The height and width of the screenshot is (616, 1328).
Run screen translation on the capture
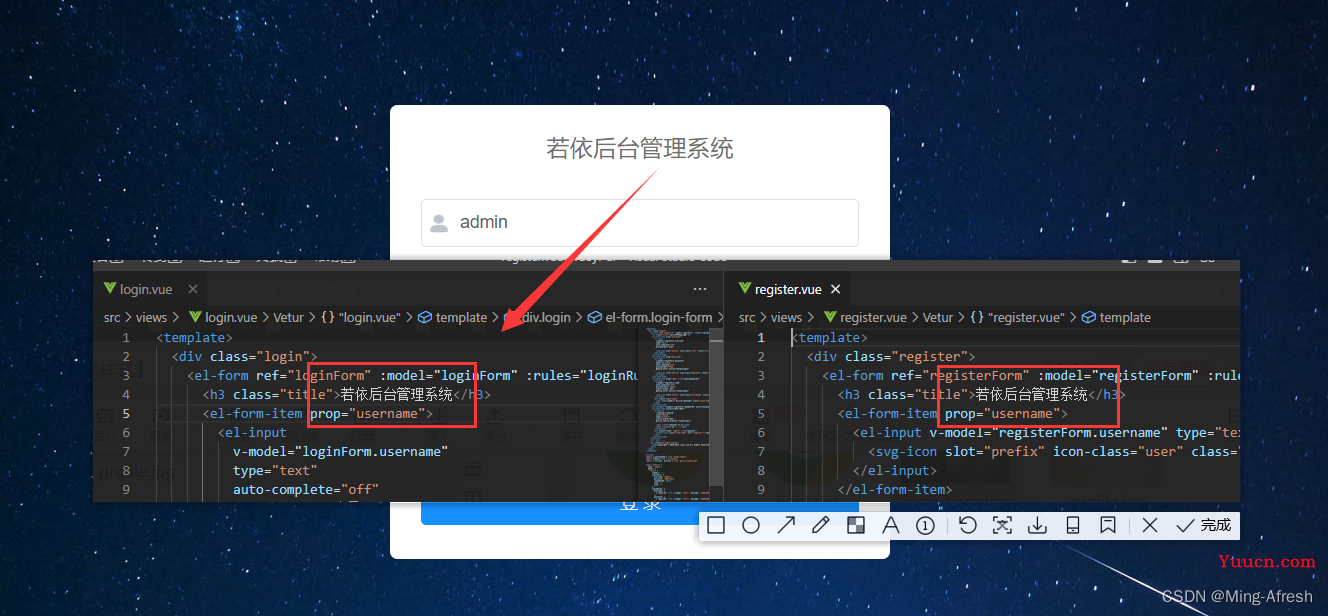1002,525
